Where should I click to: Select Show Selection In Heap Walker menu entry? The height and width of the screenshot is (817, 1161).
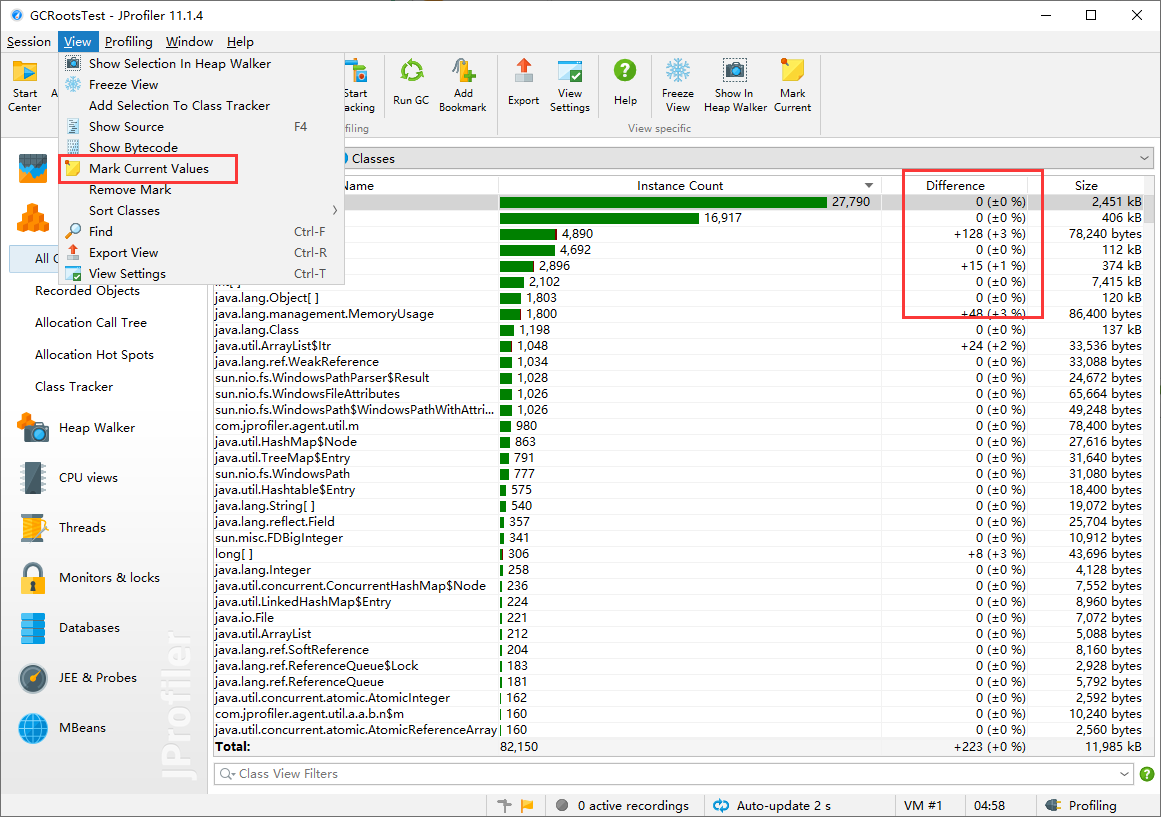pyautogui.click(x=201, y=64)
